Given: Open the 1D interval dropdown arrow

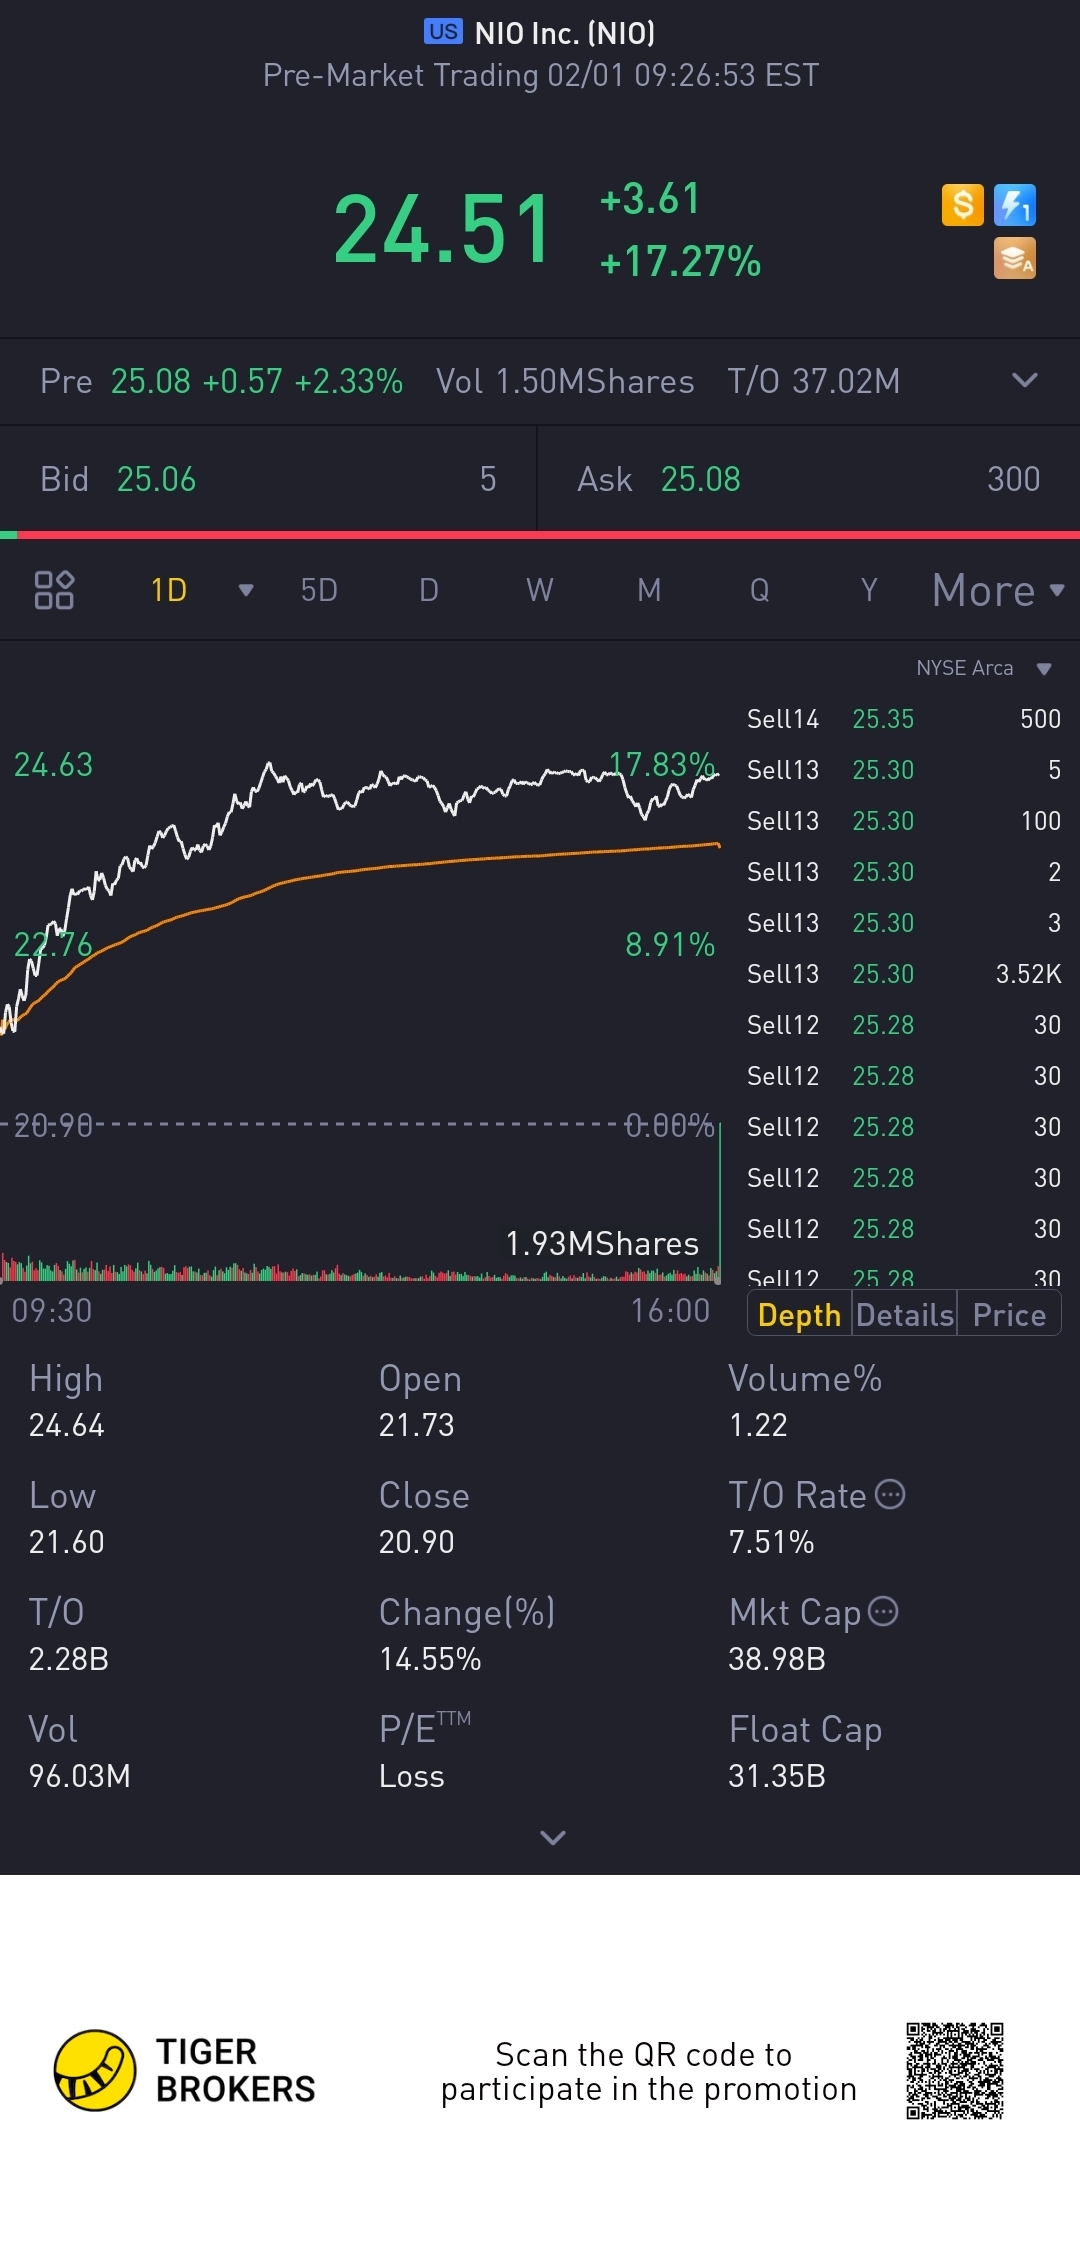Looking at the screenshot, I should (x=245, y=590).
